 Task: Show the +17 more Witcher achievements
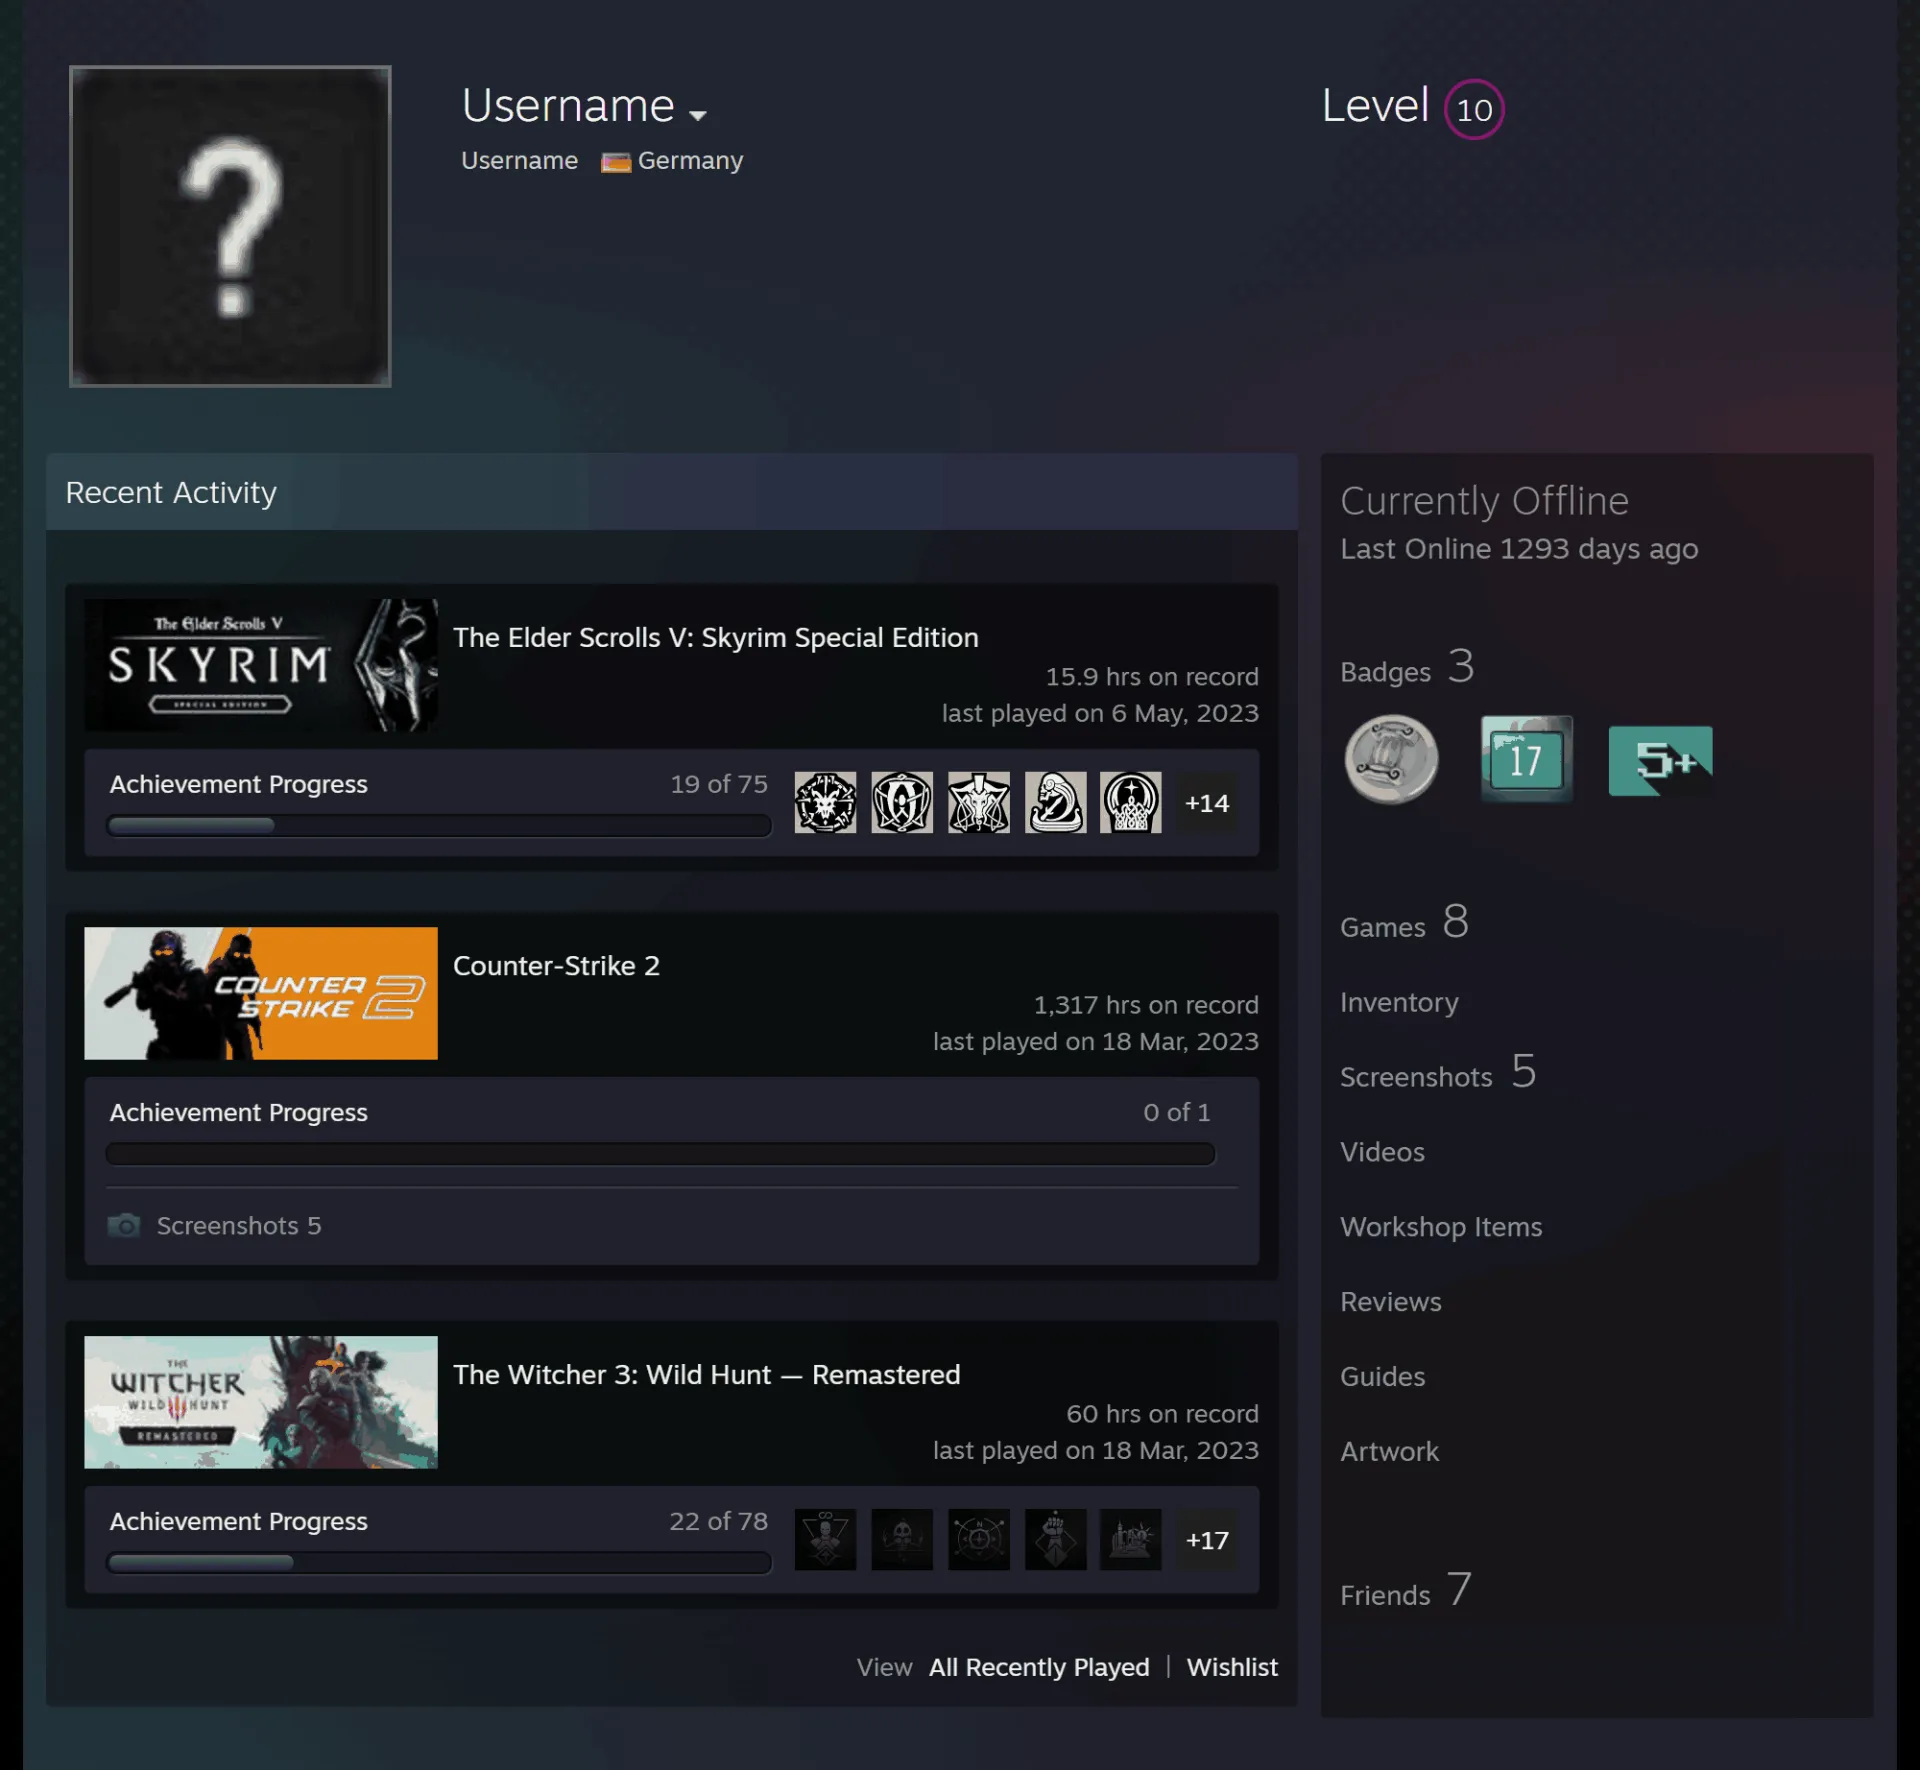click(x=1207, y=1540)
